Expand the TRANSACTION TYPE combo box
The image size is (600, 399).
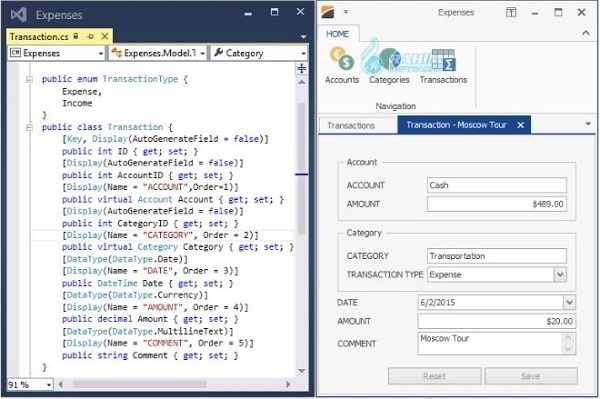pyautogui.click(x=560, y=275)
